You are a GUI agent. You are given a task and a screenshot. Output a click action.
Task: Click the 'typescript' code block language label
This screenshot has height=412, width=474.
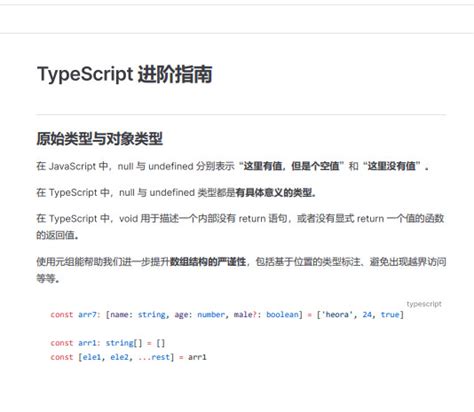424,304
